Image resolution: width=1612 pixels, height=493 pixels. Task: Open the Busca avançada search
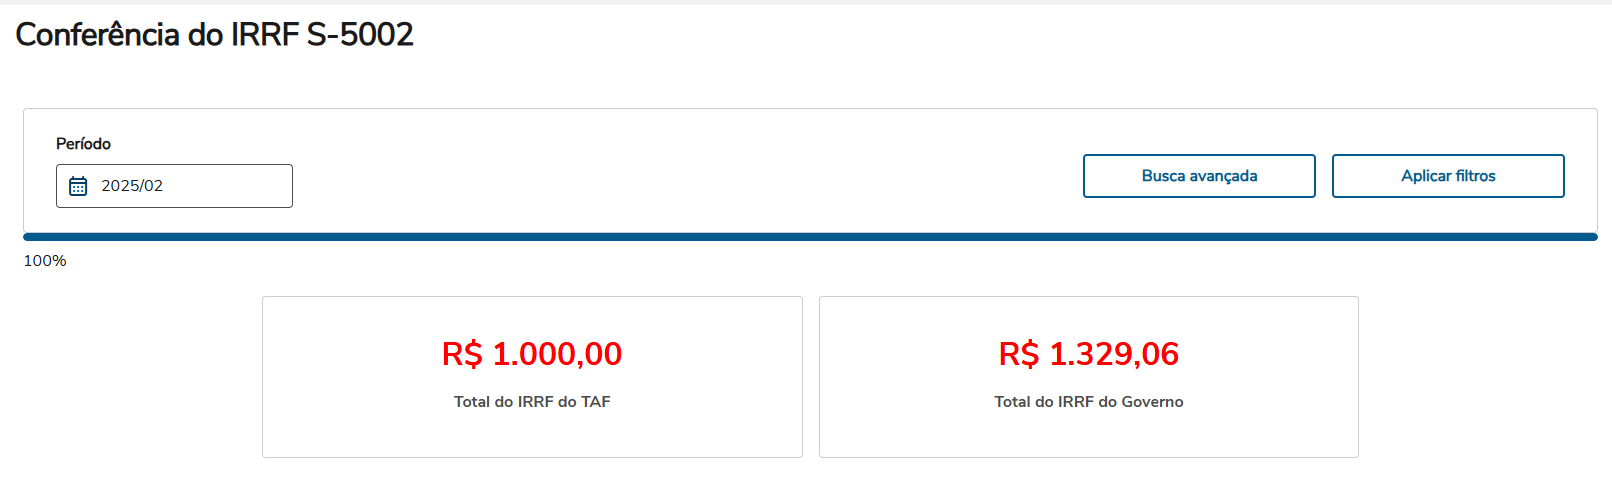[x=1199, y=176]
